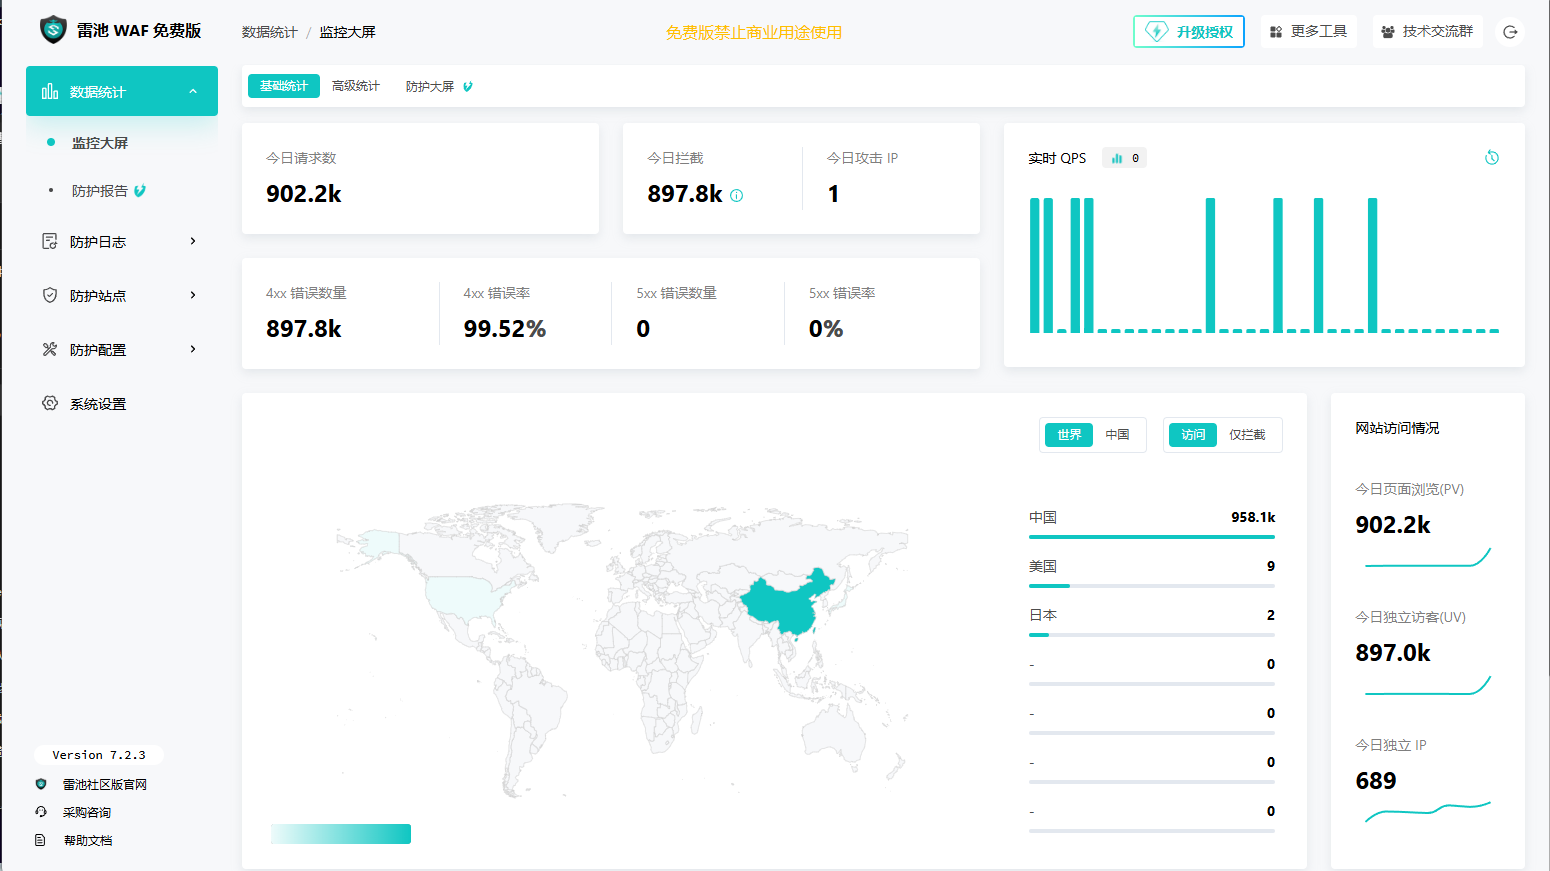Click the document icon beside 帮助文档
Viewport: 1550px width, 871px height.
click(x=41, y=840)
